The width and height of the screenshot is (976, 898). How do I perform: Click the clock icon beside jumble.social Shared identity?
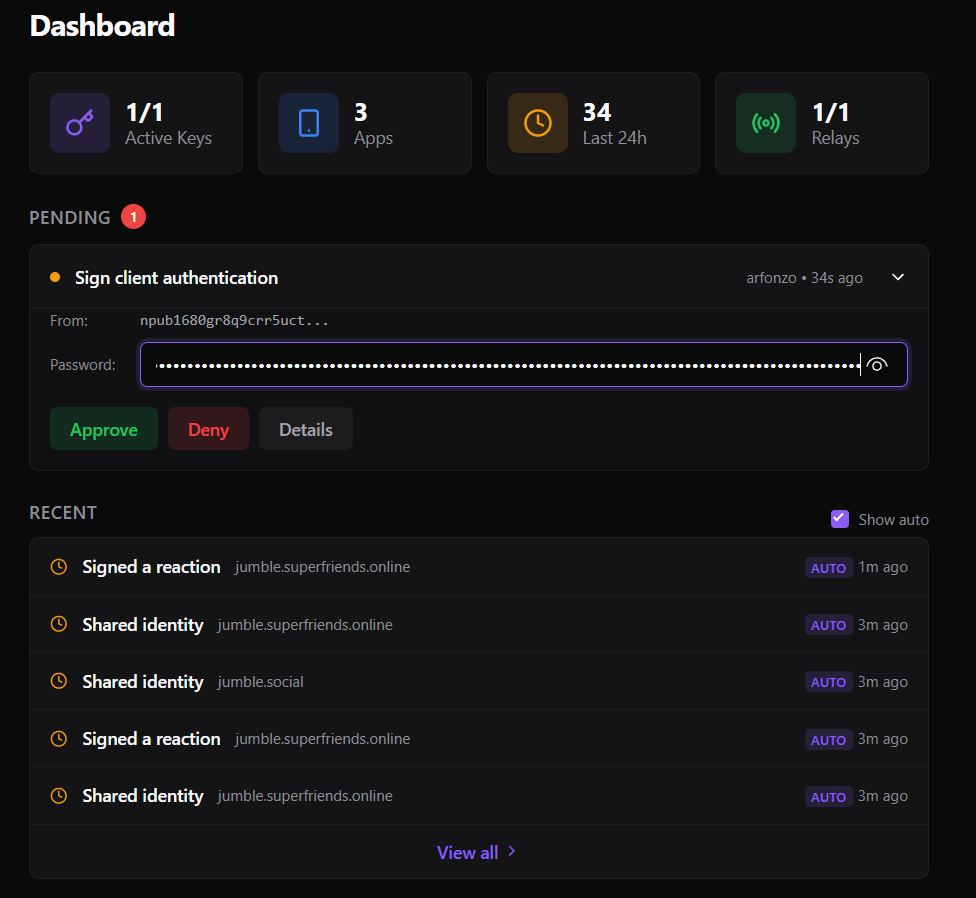tap(59, 681)
